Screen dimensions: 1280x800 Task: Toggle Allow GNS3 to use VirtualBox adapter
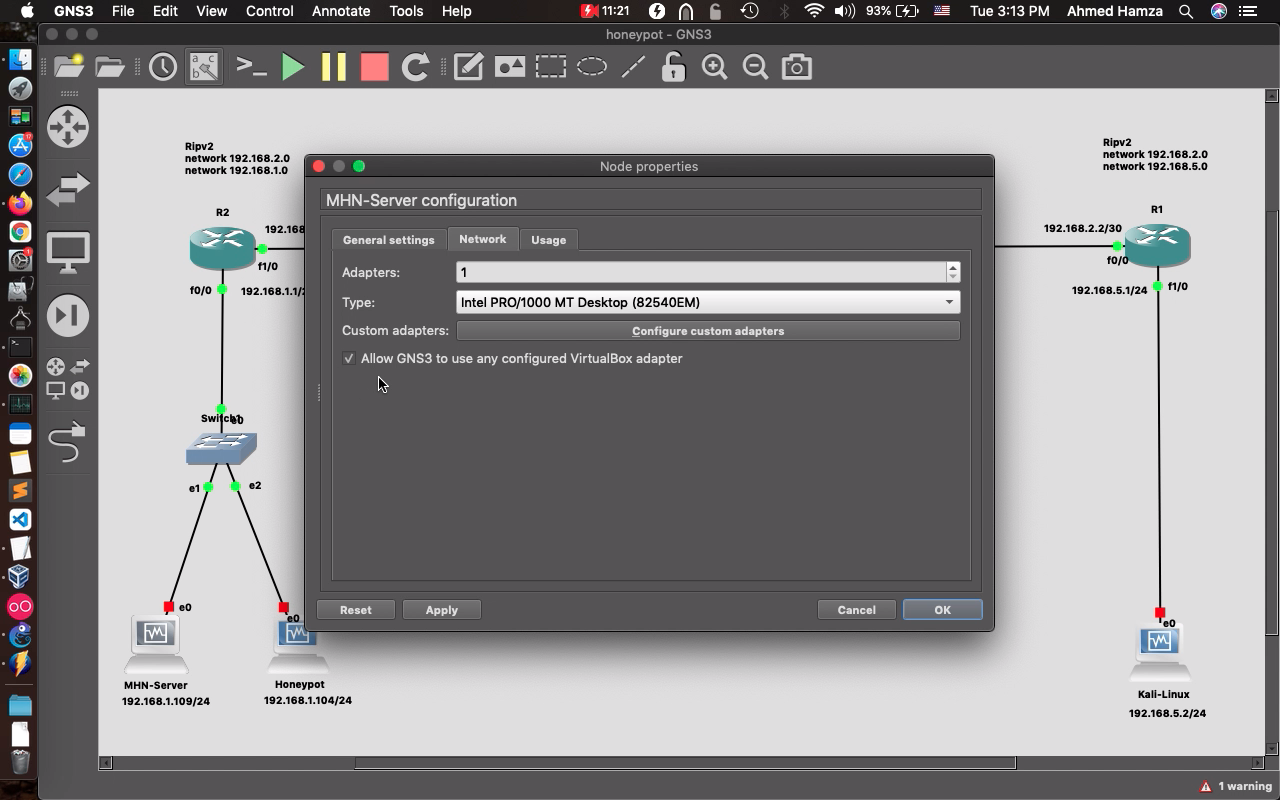tap(349, 358)
